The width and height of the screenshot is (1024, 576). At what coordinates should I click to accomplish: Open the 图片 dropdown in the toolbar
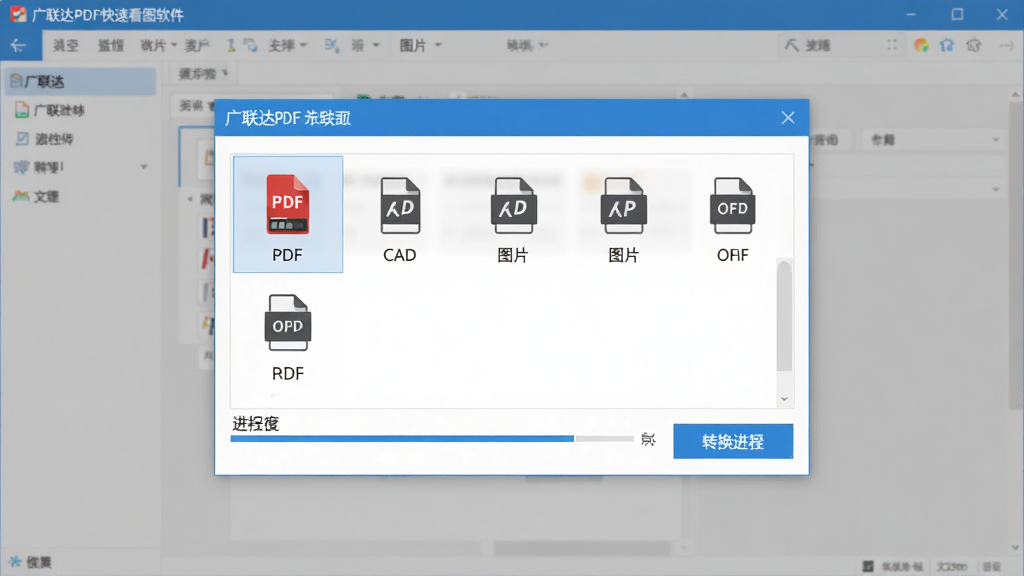(x=421, y=46)
